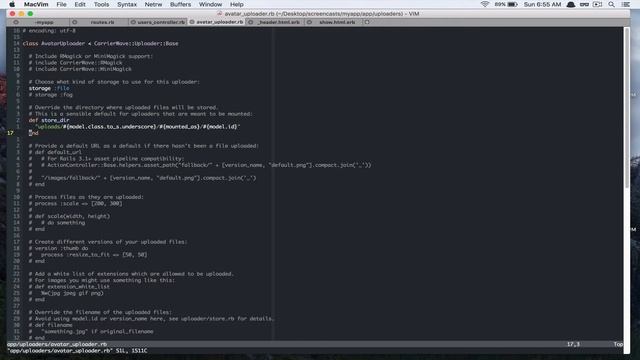Screen dimensions: 640x360
Task: Click the 'Top' indicator in status line
Action: tap(618, 344)
